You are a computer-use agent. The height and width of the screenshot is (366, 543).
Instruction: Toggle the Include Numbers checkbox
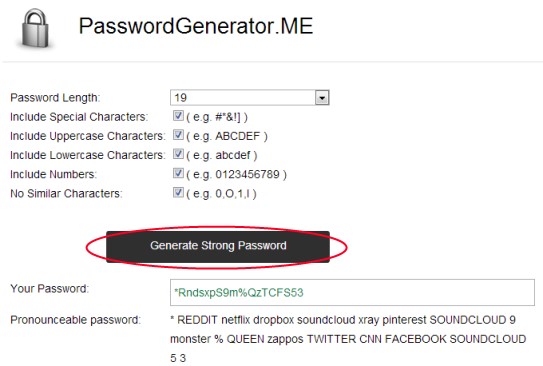click(178, 173)
